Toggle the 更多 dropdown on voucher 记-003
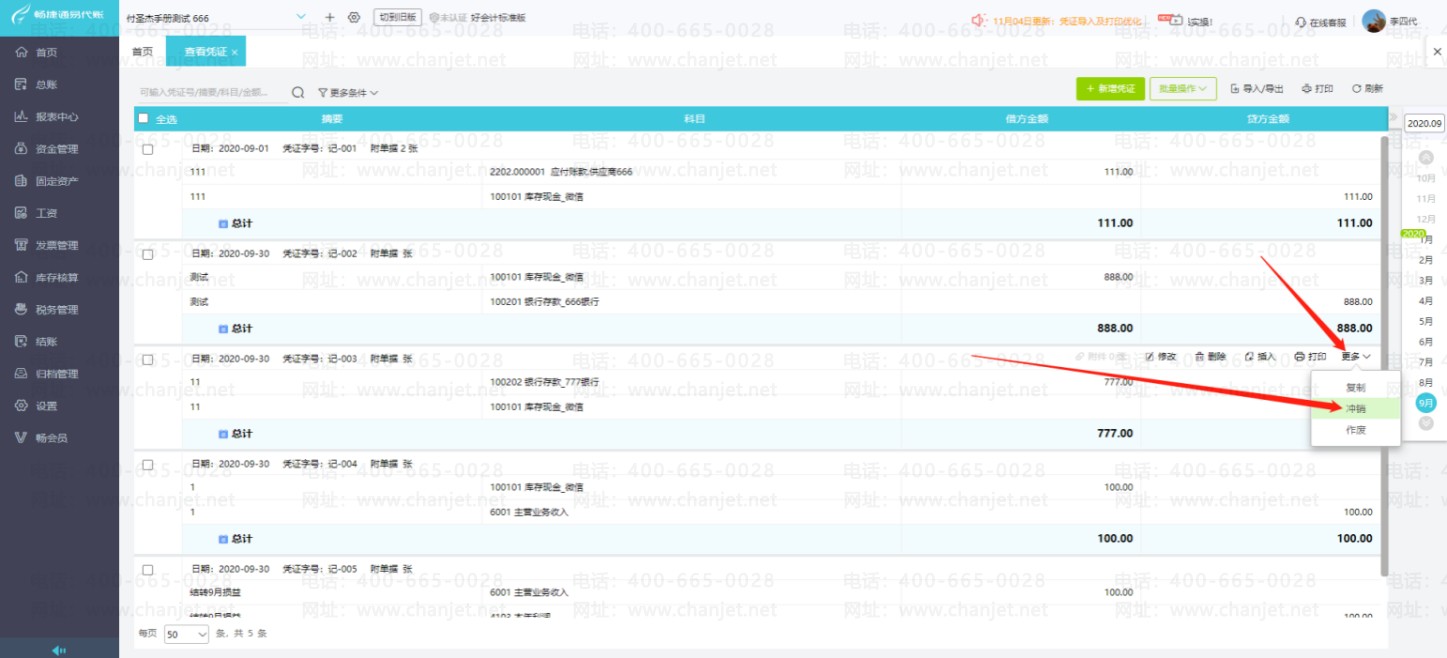The width and height of the screenshot is (1447, 658). coord(1356,357)
